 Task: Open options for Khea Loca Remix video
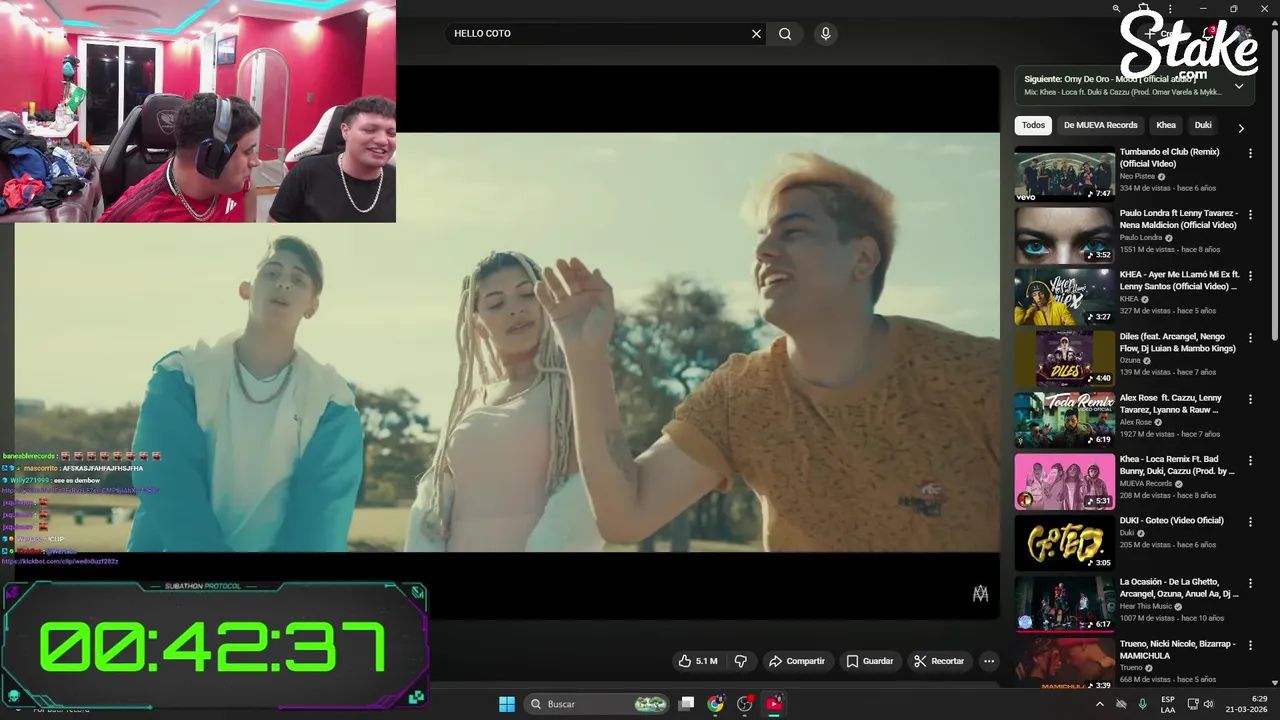click(1250, 460)
